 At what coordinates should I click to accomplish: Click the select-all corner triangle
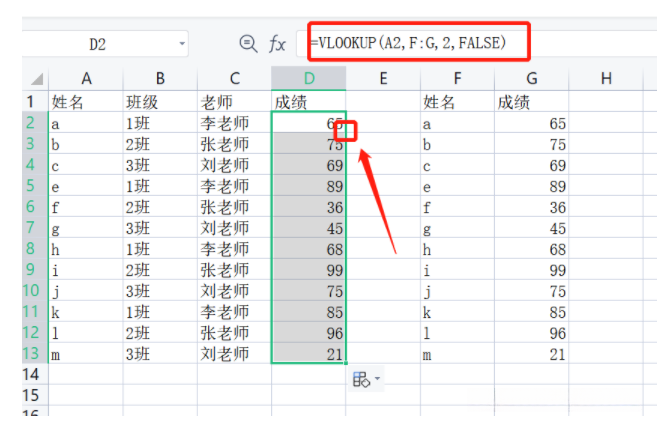coord(36,79)
